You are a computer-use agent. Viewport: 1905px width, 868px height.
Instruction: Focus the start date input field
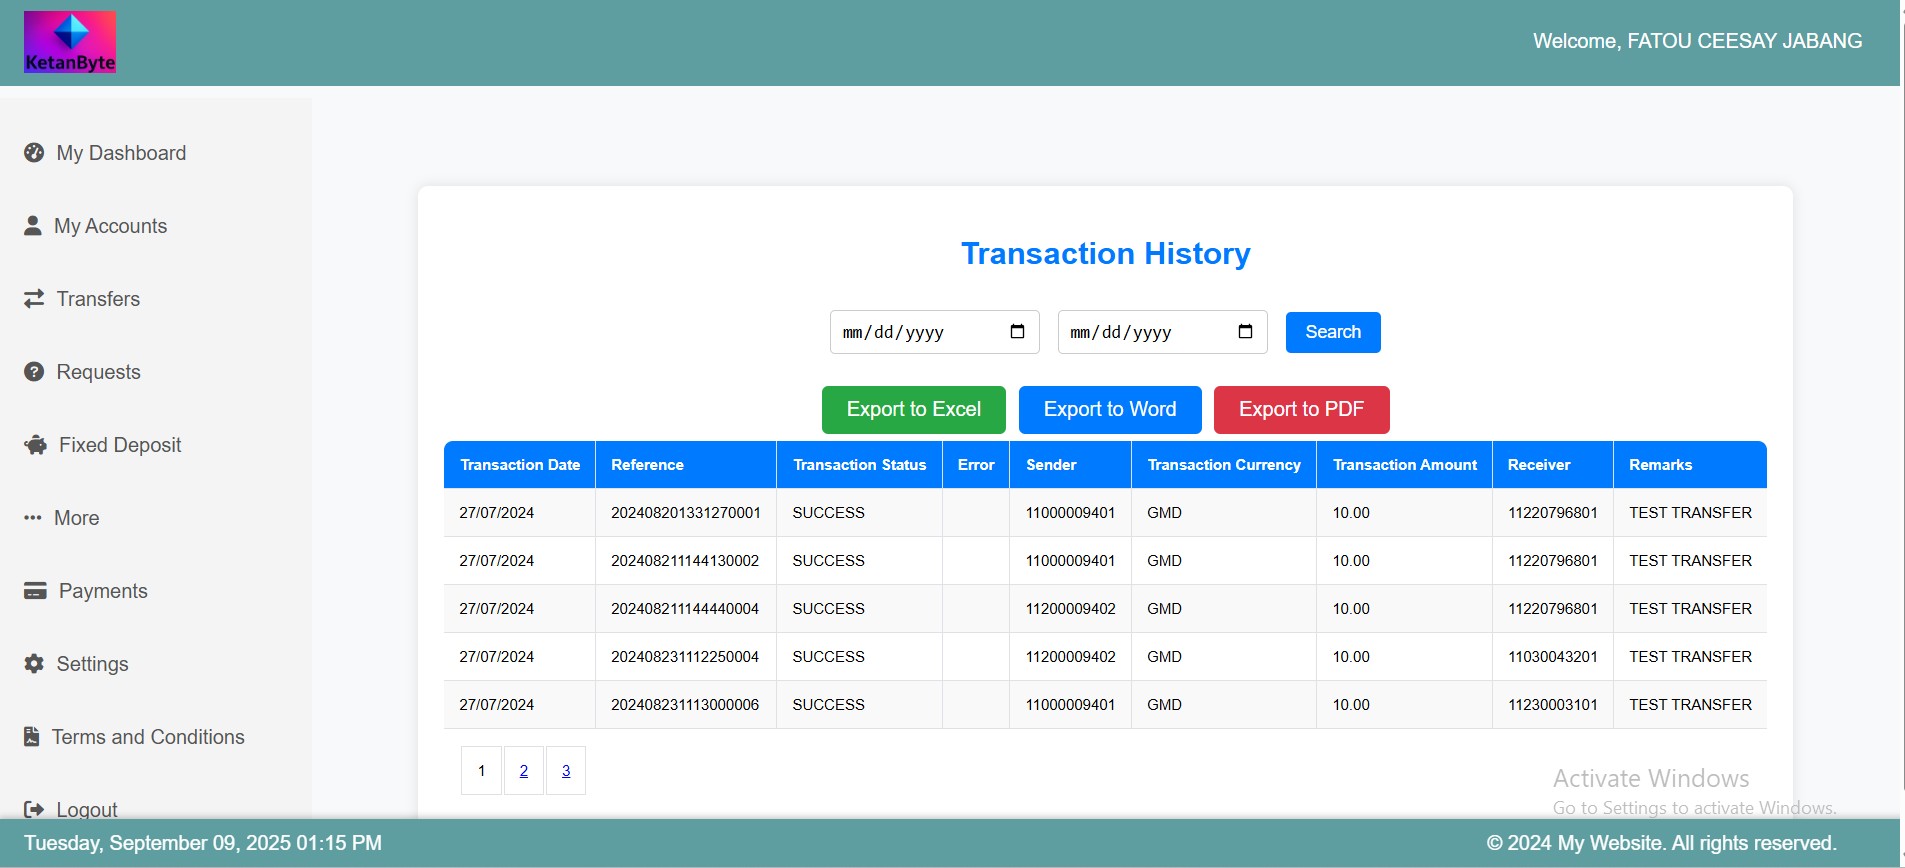coord(935,332)
